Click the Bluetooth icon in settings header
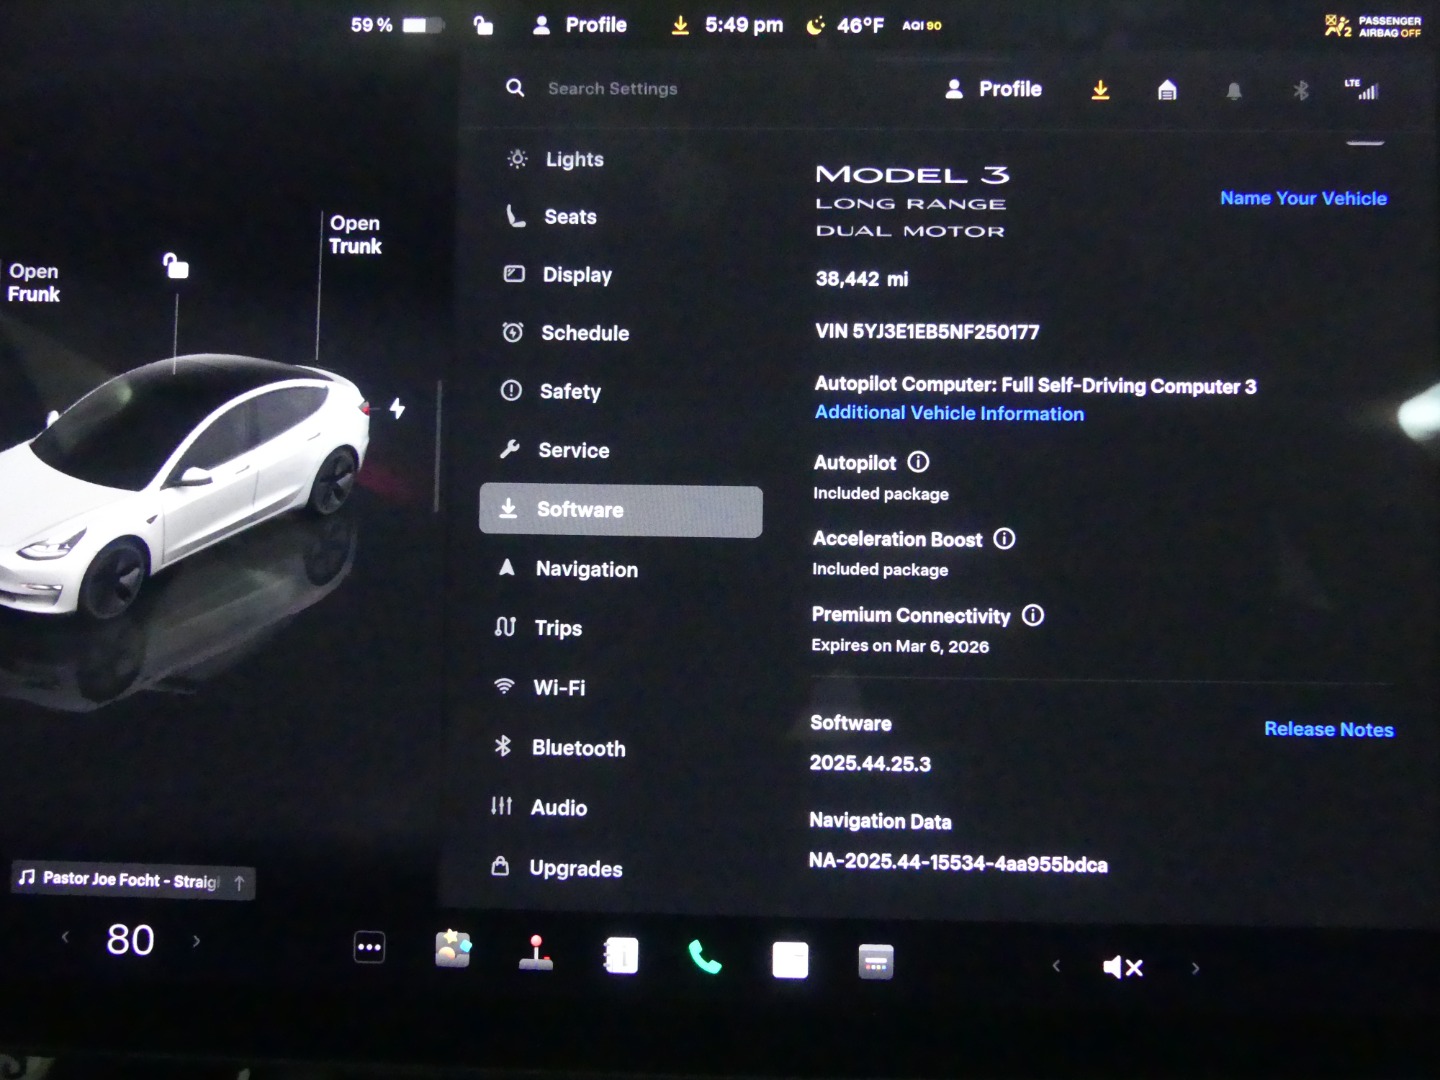Image resolution: width=1440 pixels, height=1080 pixels. (x=1301, y=91)
